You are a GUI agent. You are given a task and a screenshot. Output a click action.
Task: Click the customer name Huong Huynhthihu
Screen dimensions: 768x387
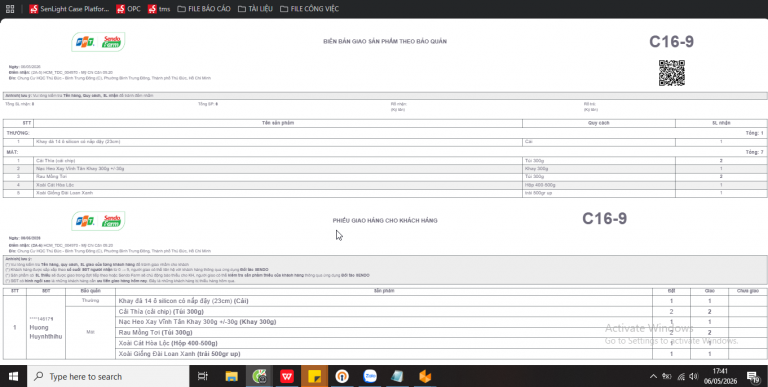[x=46, y=332]
